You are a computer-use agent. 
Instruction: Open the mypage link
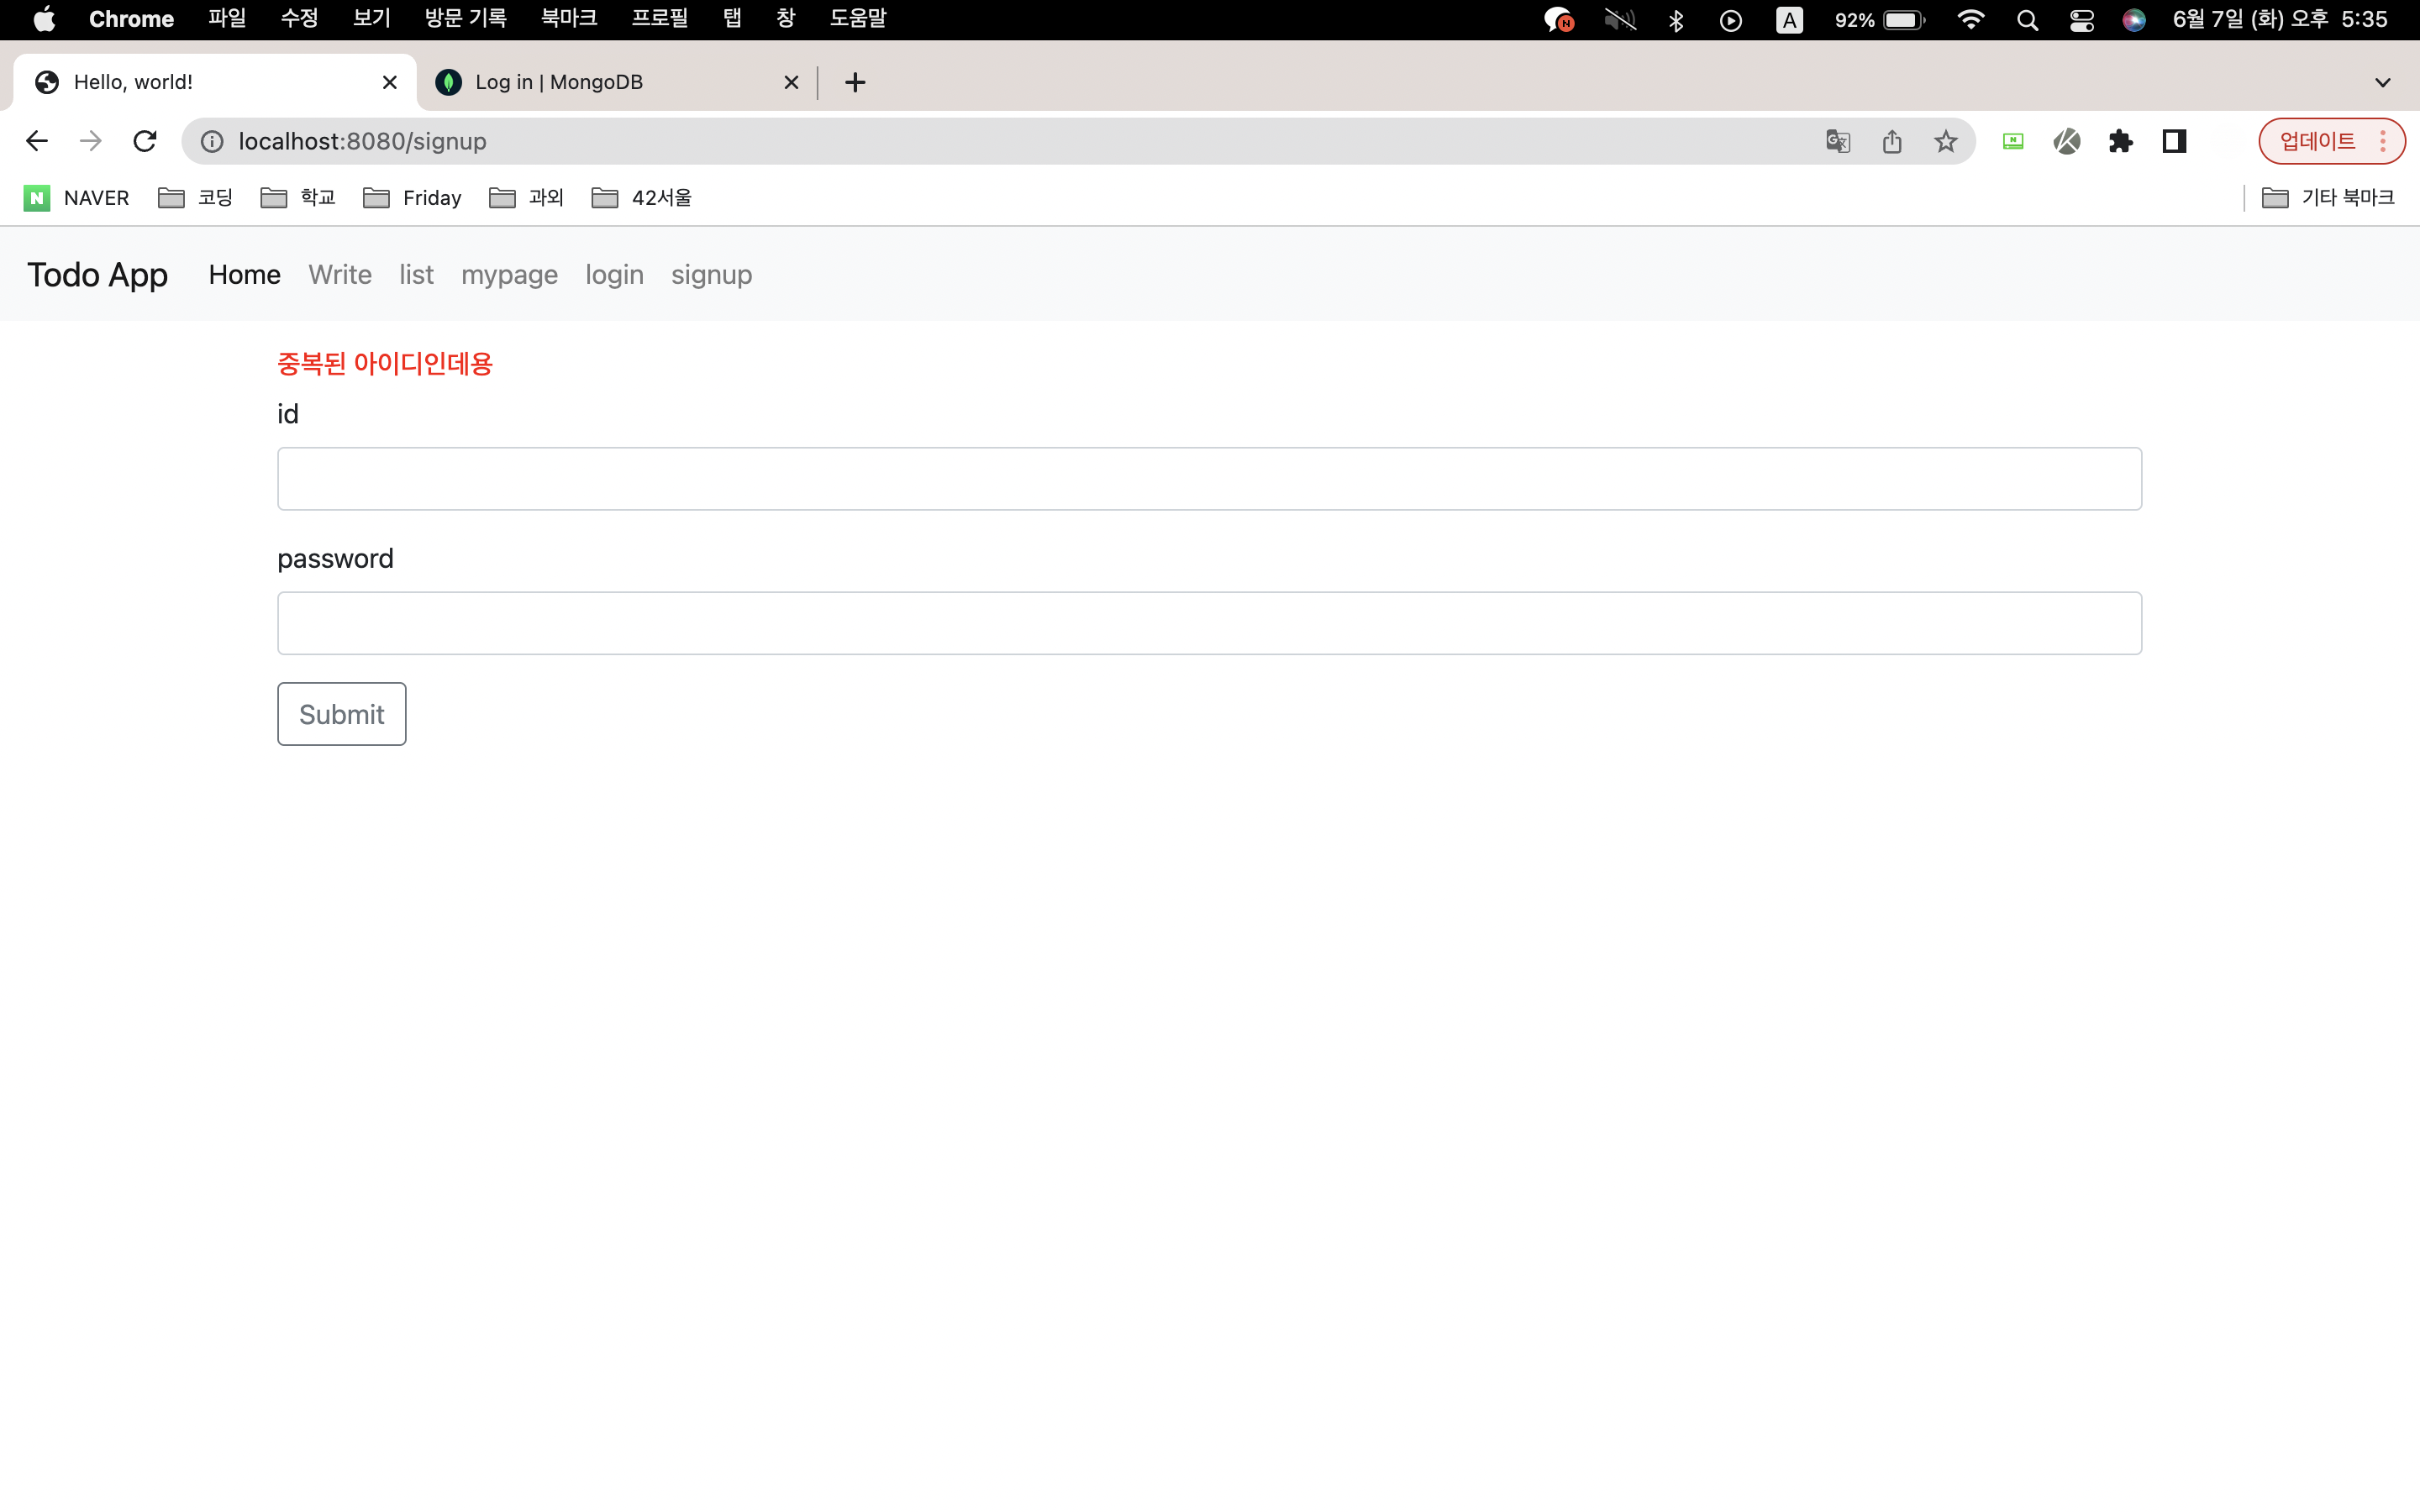coord(509,275)
